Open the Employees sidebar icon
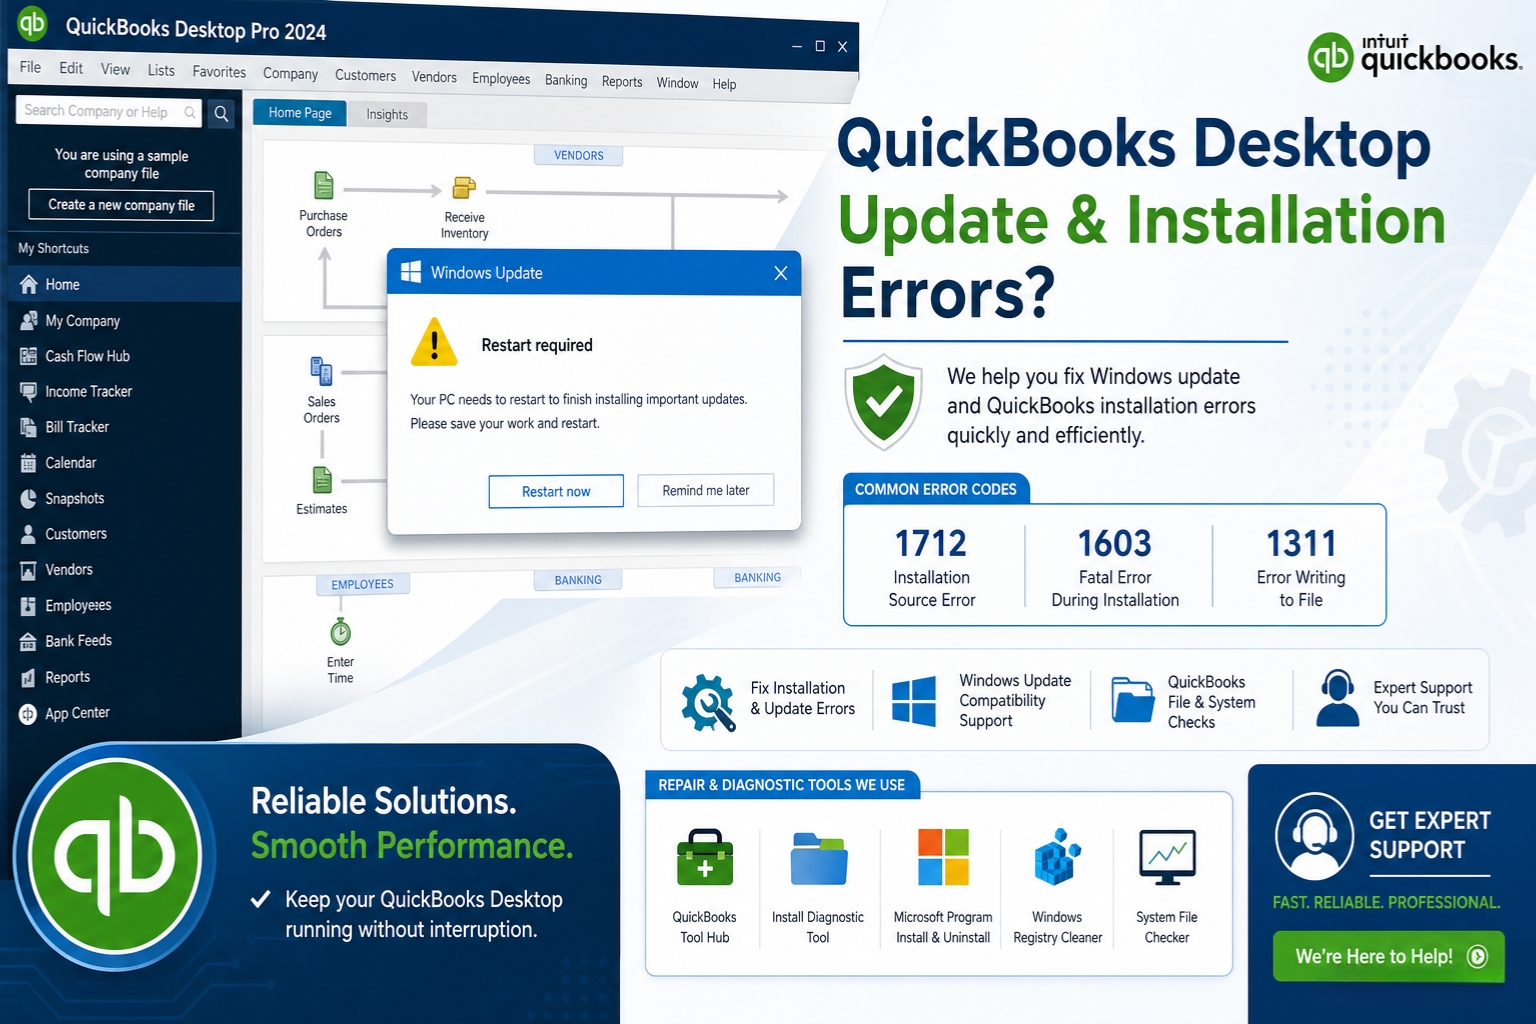1536x1024 pixels. click(x=29, y=606)
